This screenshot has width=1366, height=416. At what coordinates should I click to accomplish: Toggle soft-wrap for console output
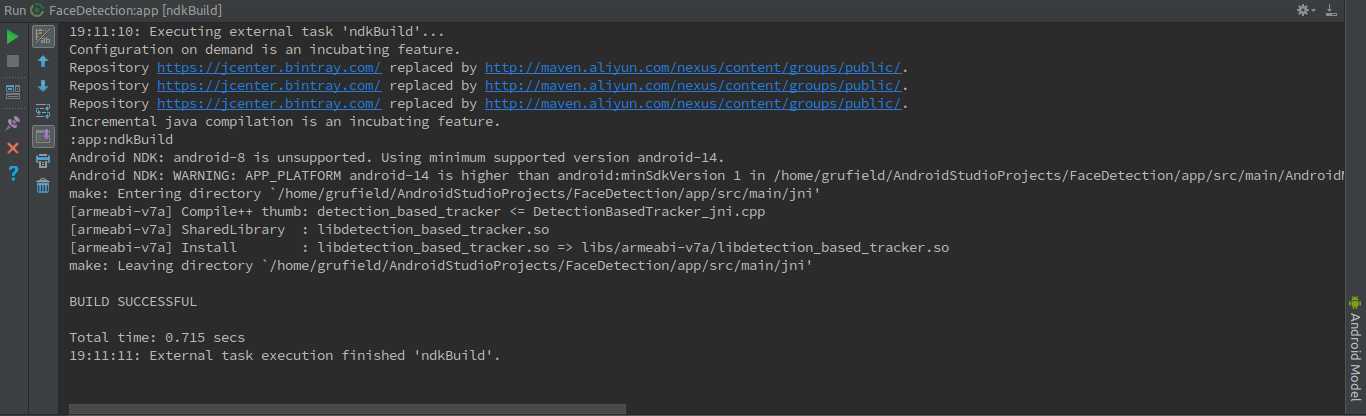coord(43,111)
